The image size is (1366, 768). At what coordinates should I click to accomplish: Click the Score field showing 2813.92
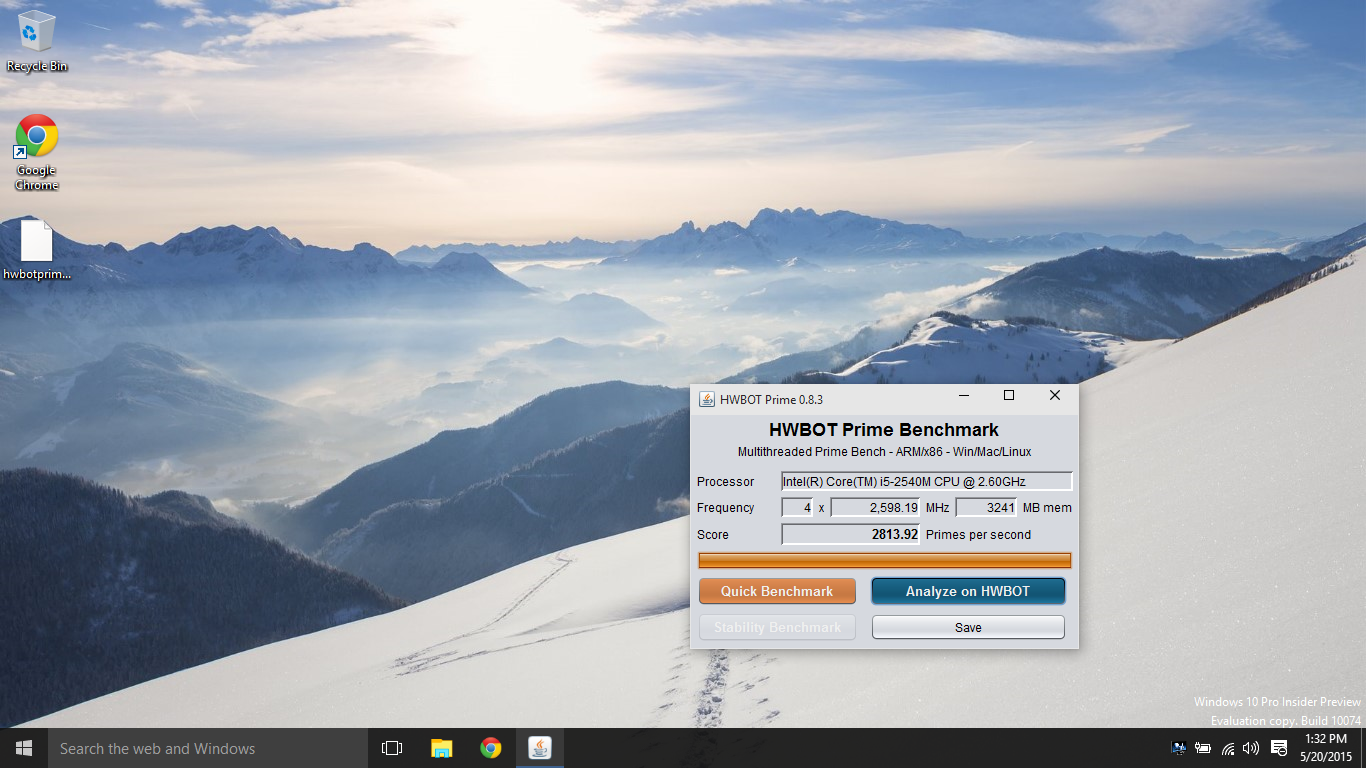pos(850,534)
